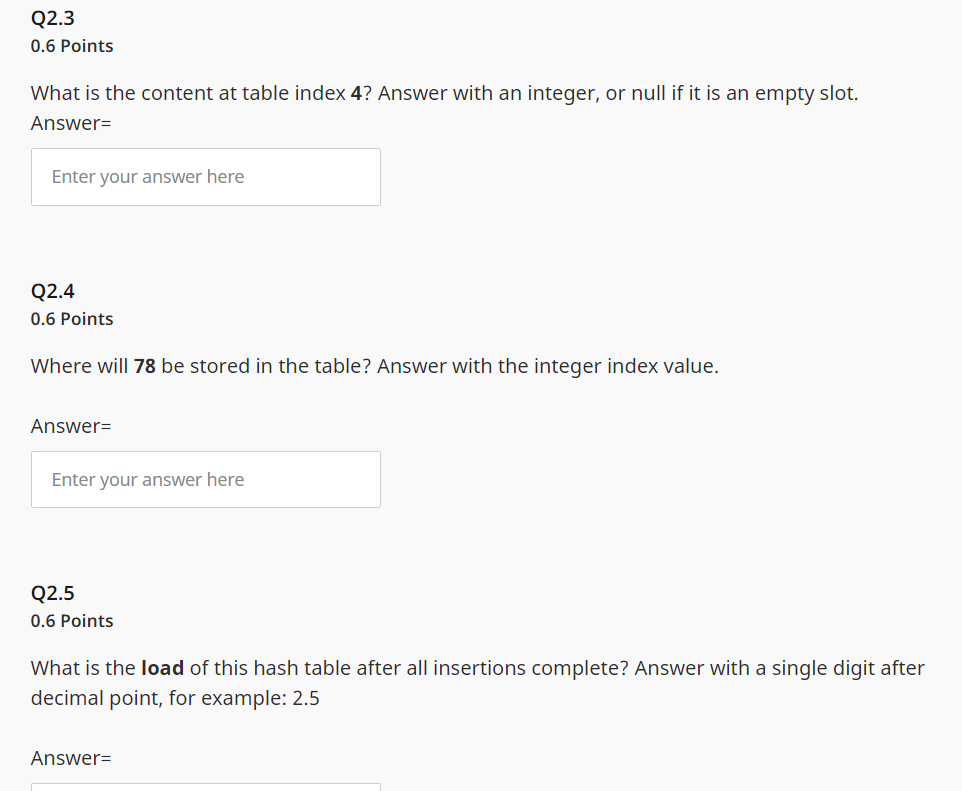Click the Q2.4 question heading
This screenshot has height=791, width=962.
point(52,291)
